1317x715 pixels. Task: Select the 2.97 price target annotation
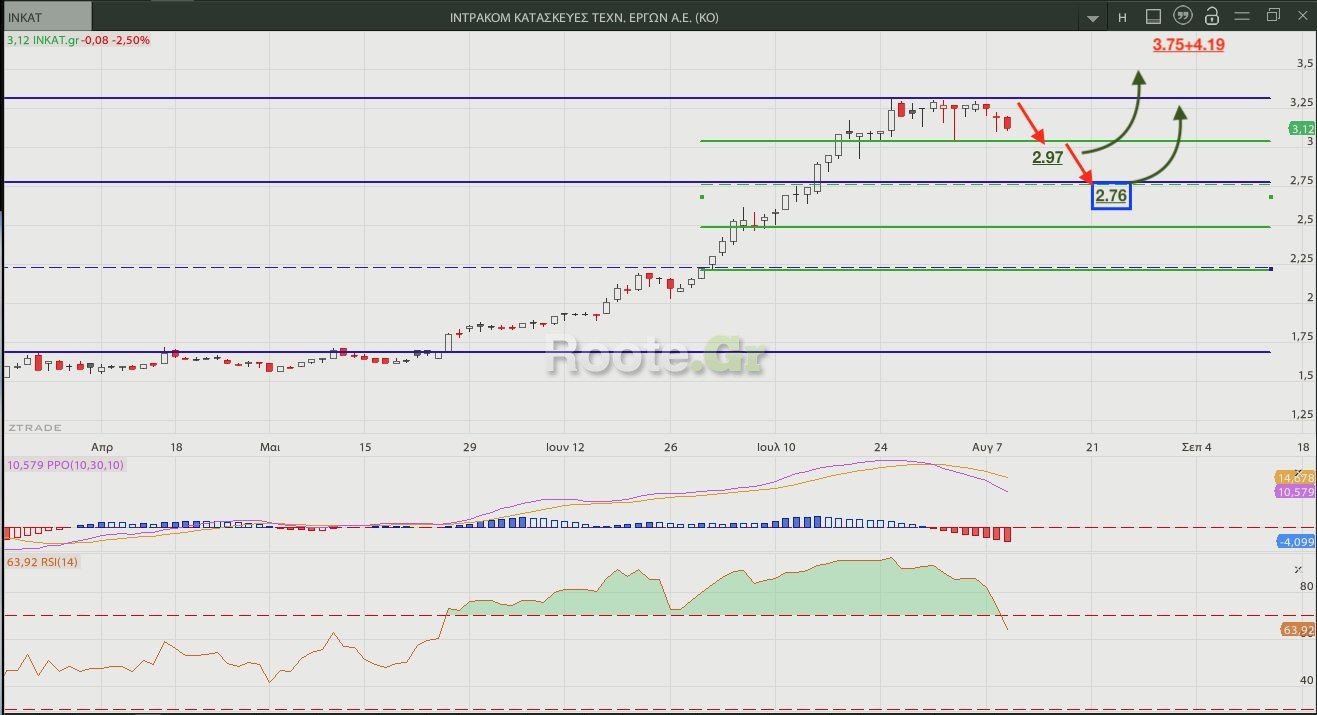[x=1047, y=158]
